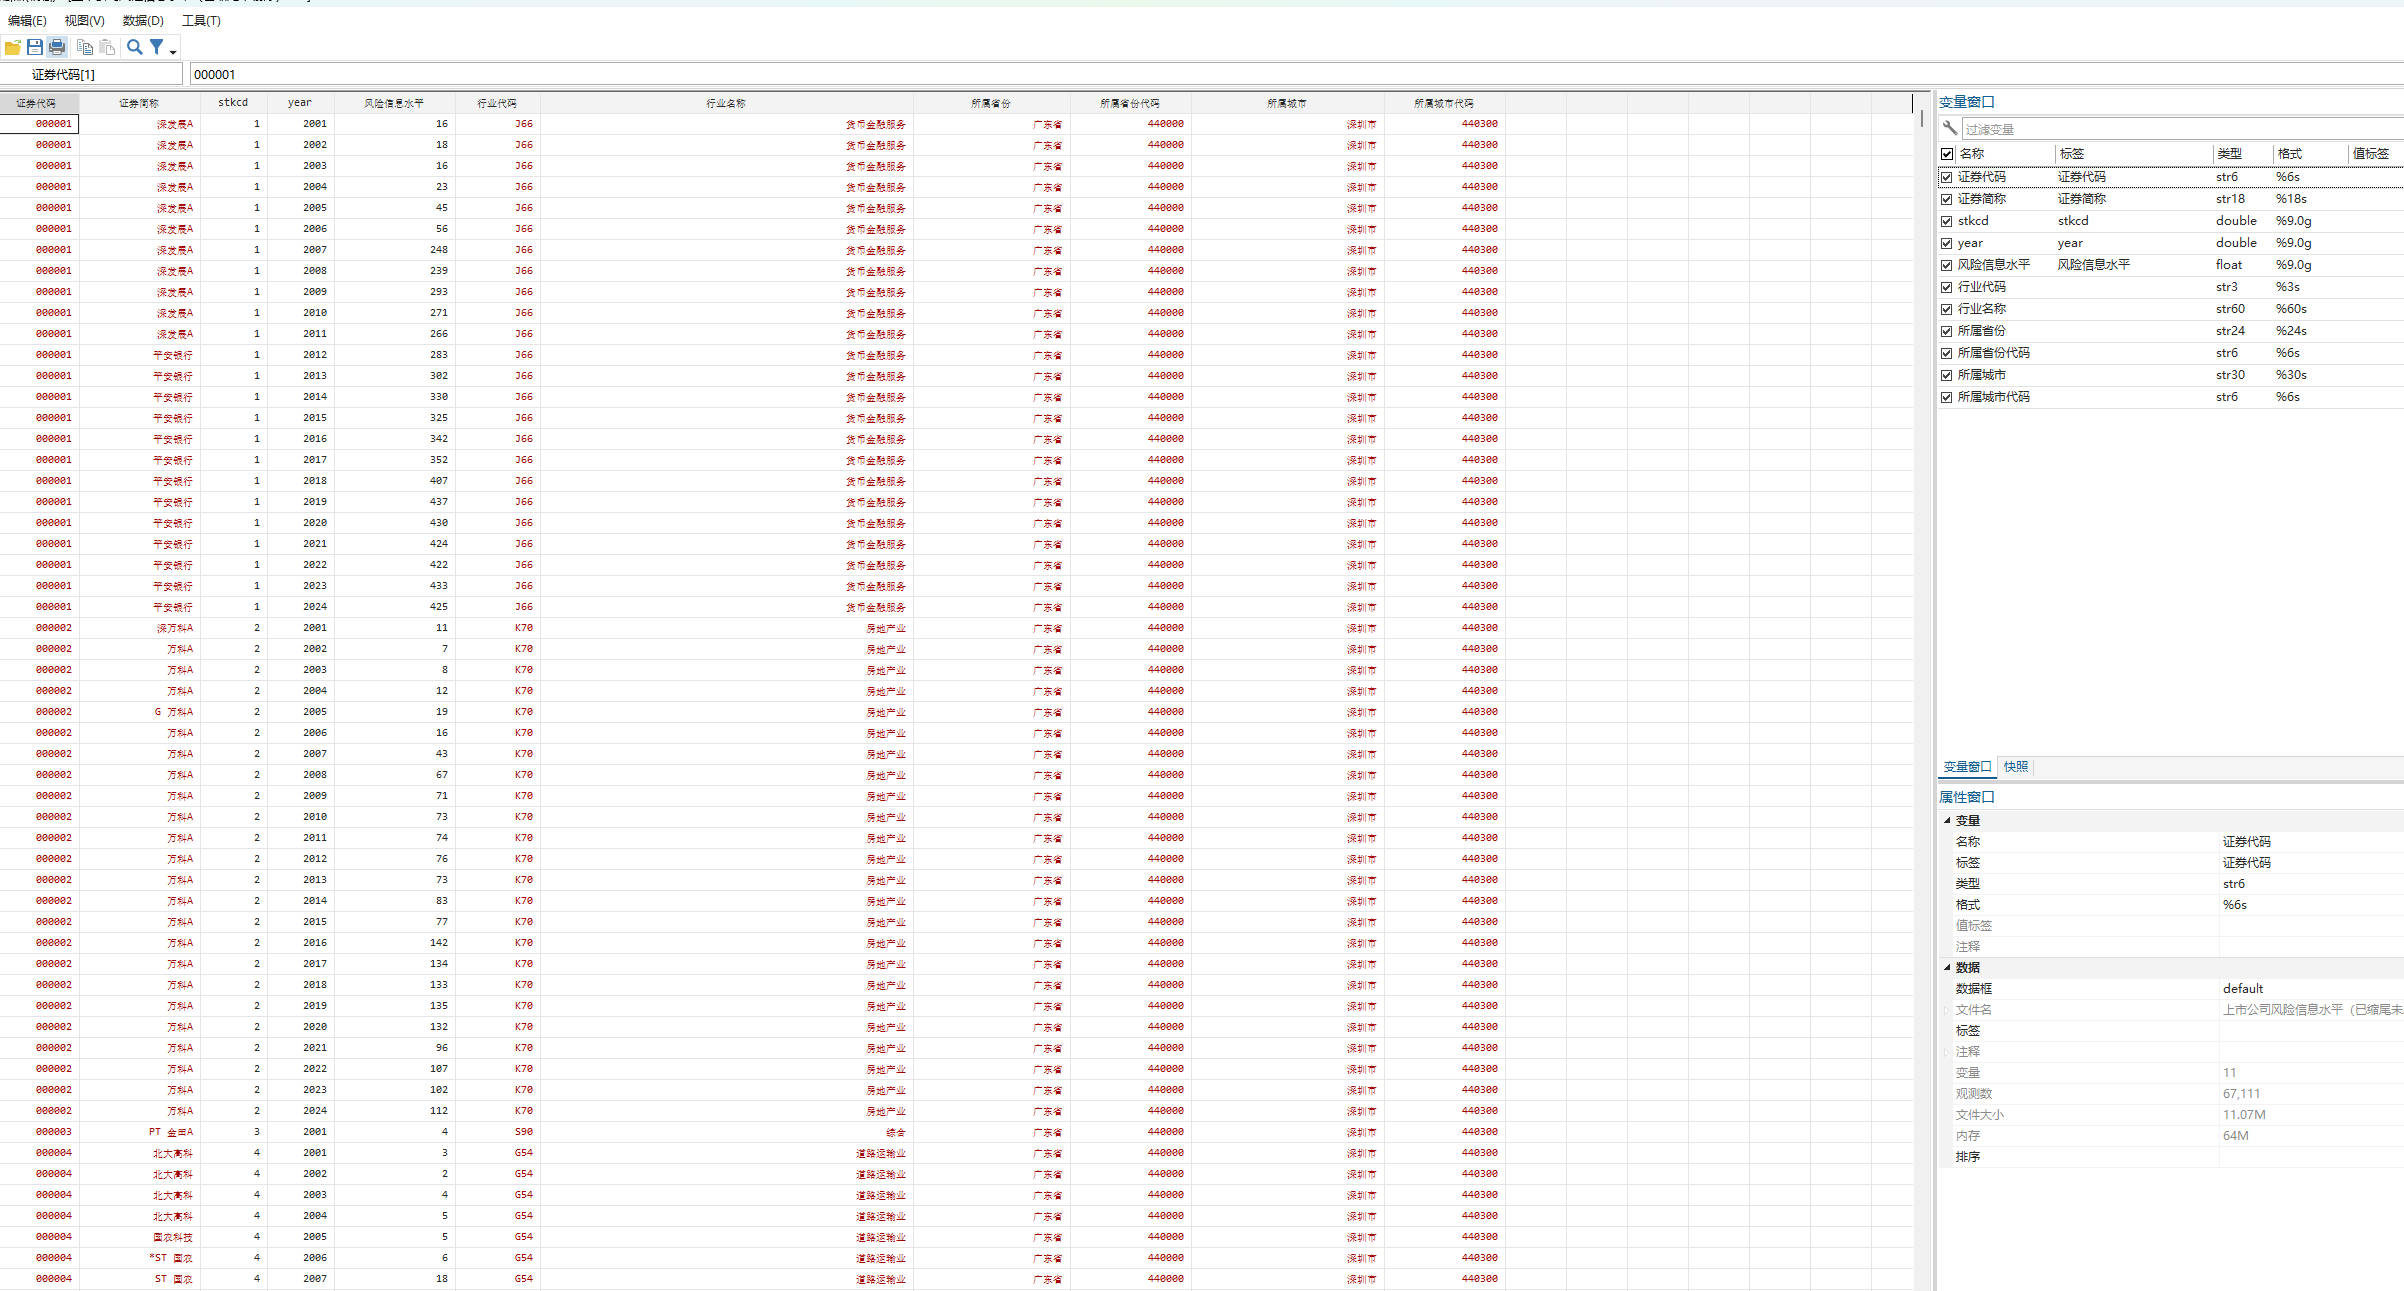Click the Save floppy disk icon
The width and height of the screenshot is (2404, 1291).
(35, 47)
